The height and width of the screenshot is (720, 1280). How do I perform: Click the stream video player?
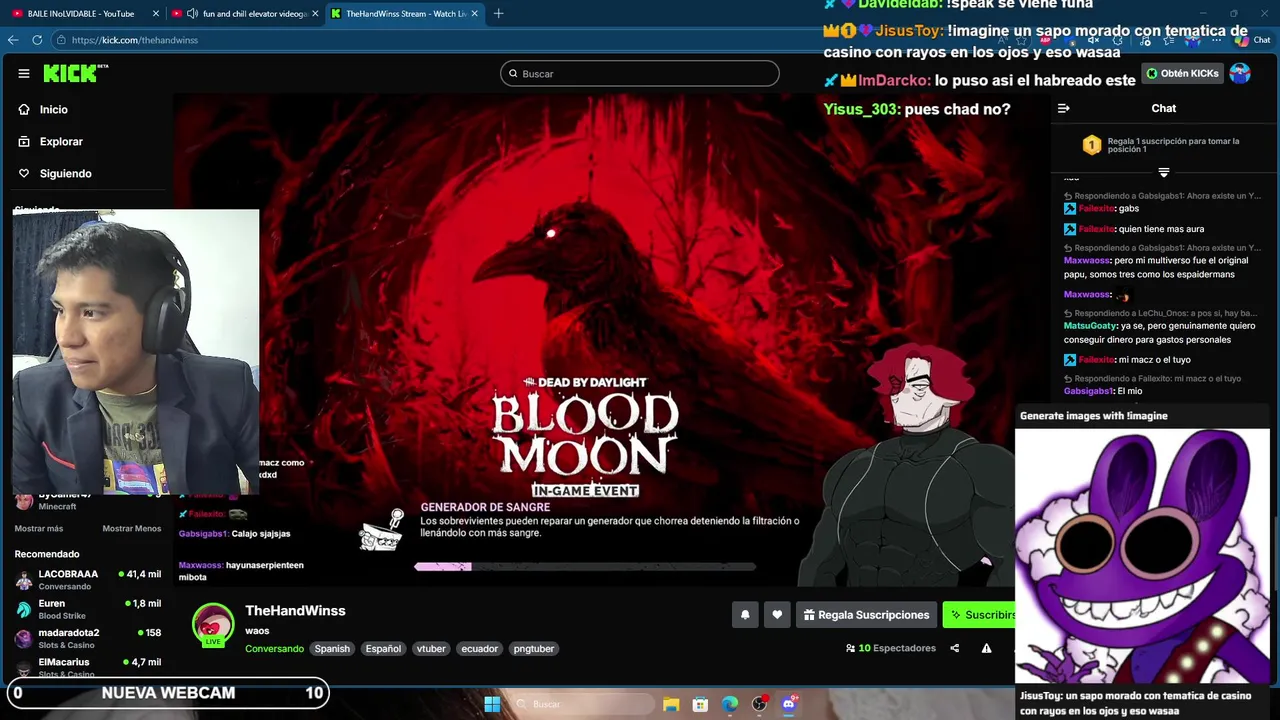[x=610, y=340]
